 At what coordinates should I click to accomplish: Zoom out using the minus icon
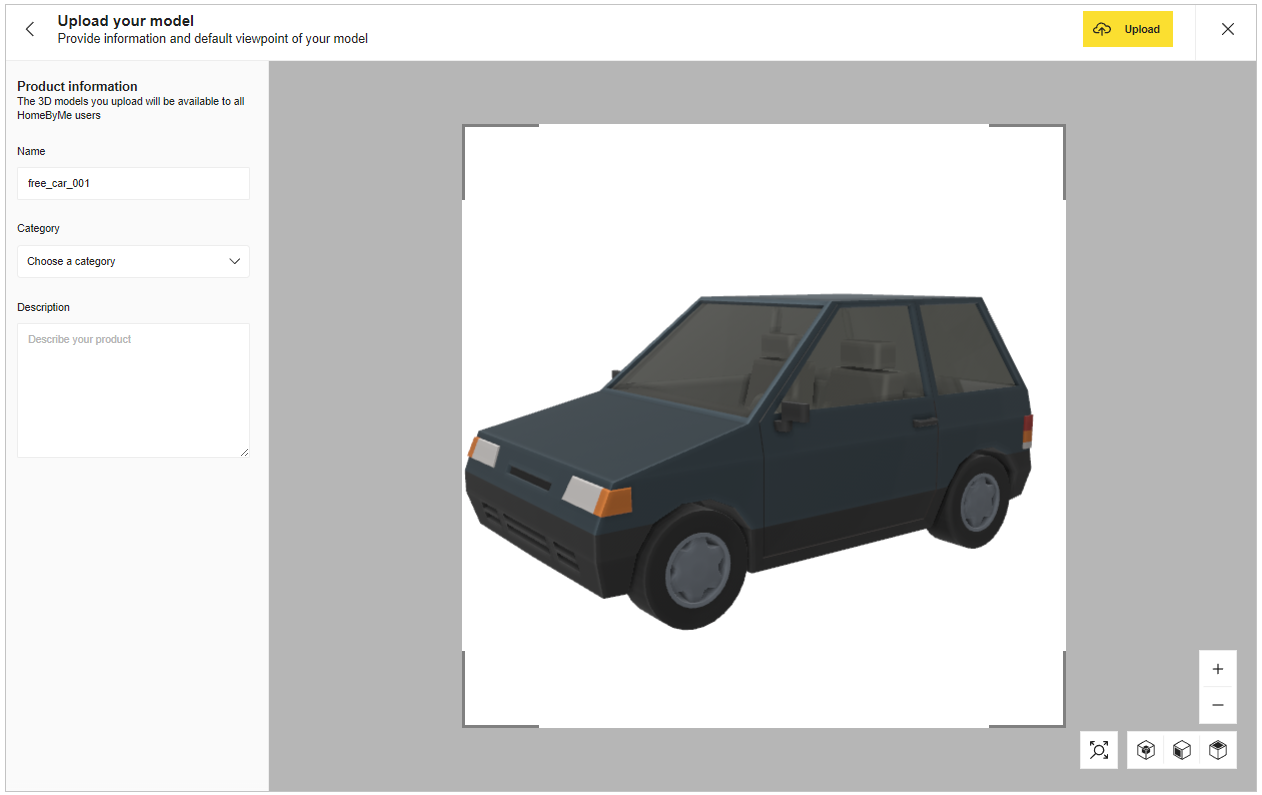[x=1217, y=705]
